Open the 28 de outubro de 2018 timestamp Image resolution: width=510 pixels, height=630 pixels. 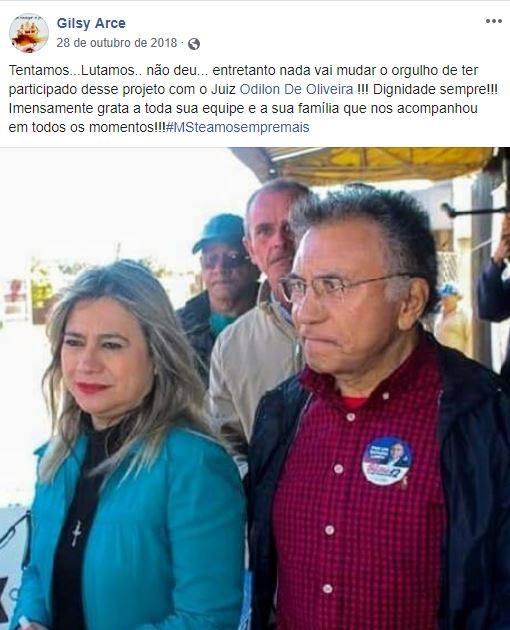click(117, 43)
